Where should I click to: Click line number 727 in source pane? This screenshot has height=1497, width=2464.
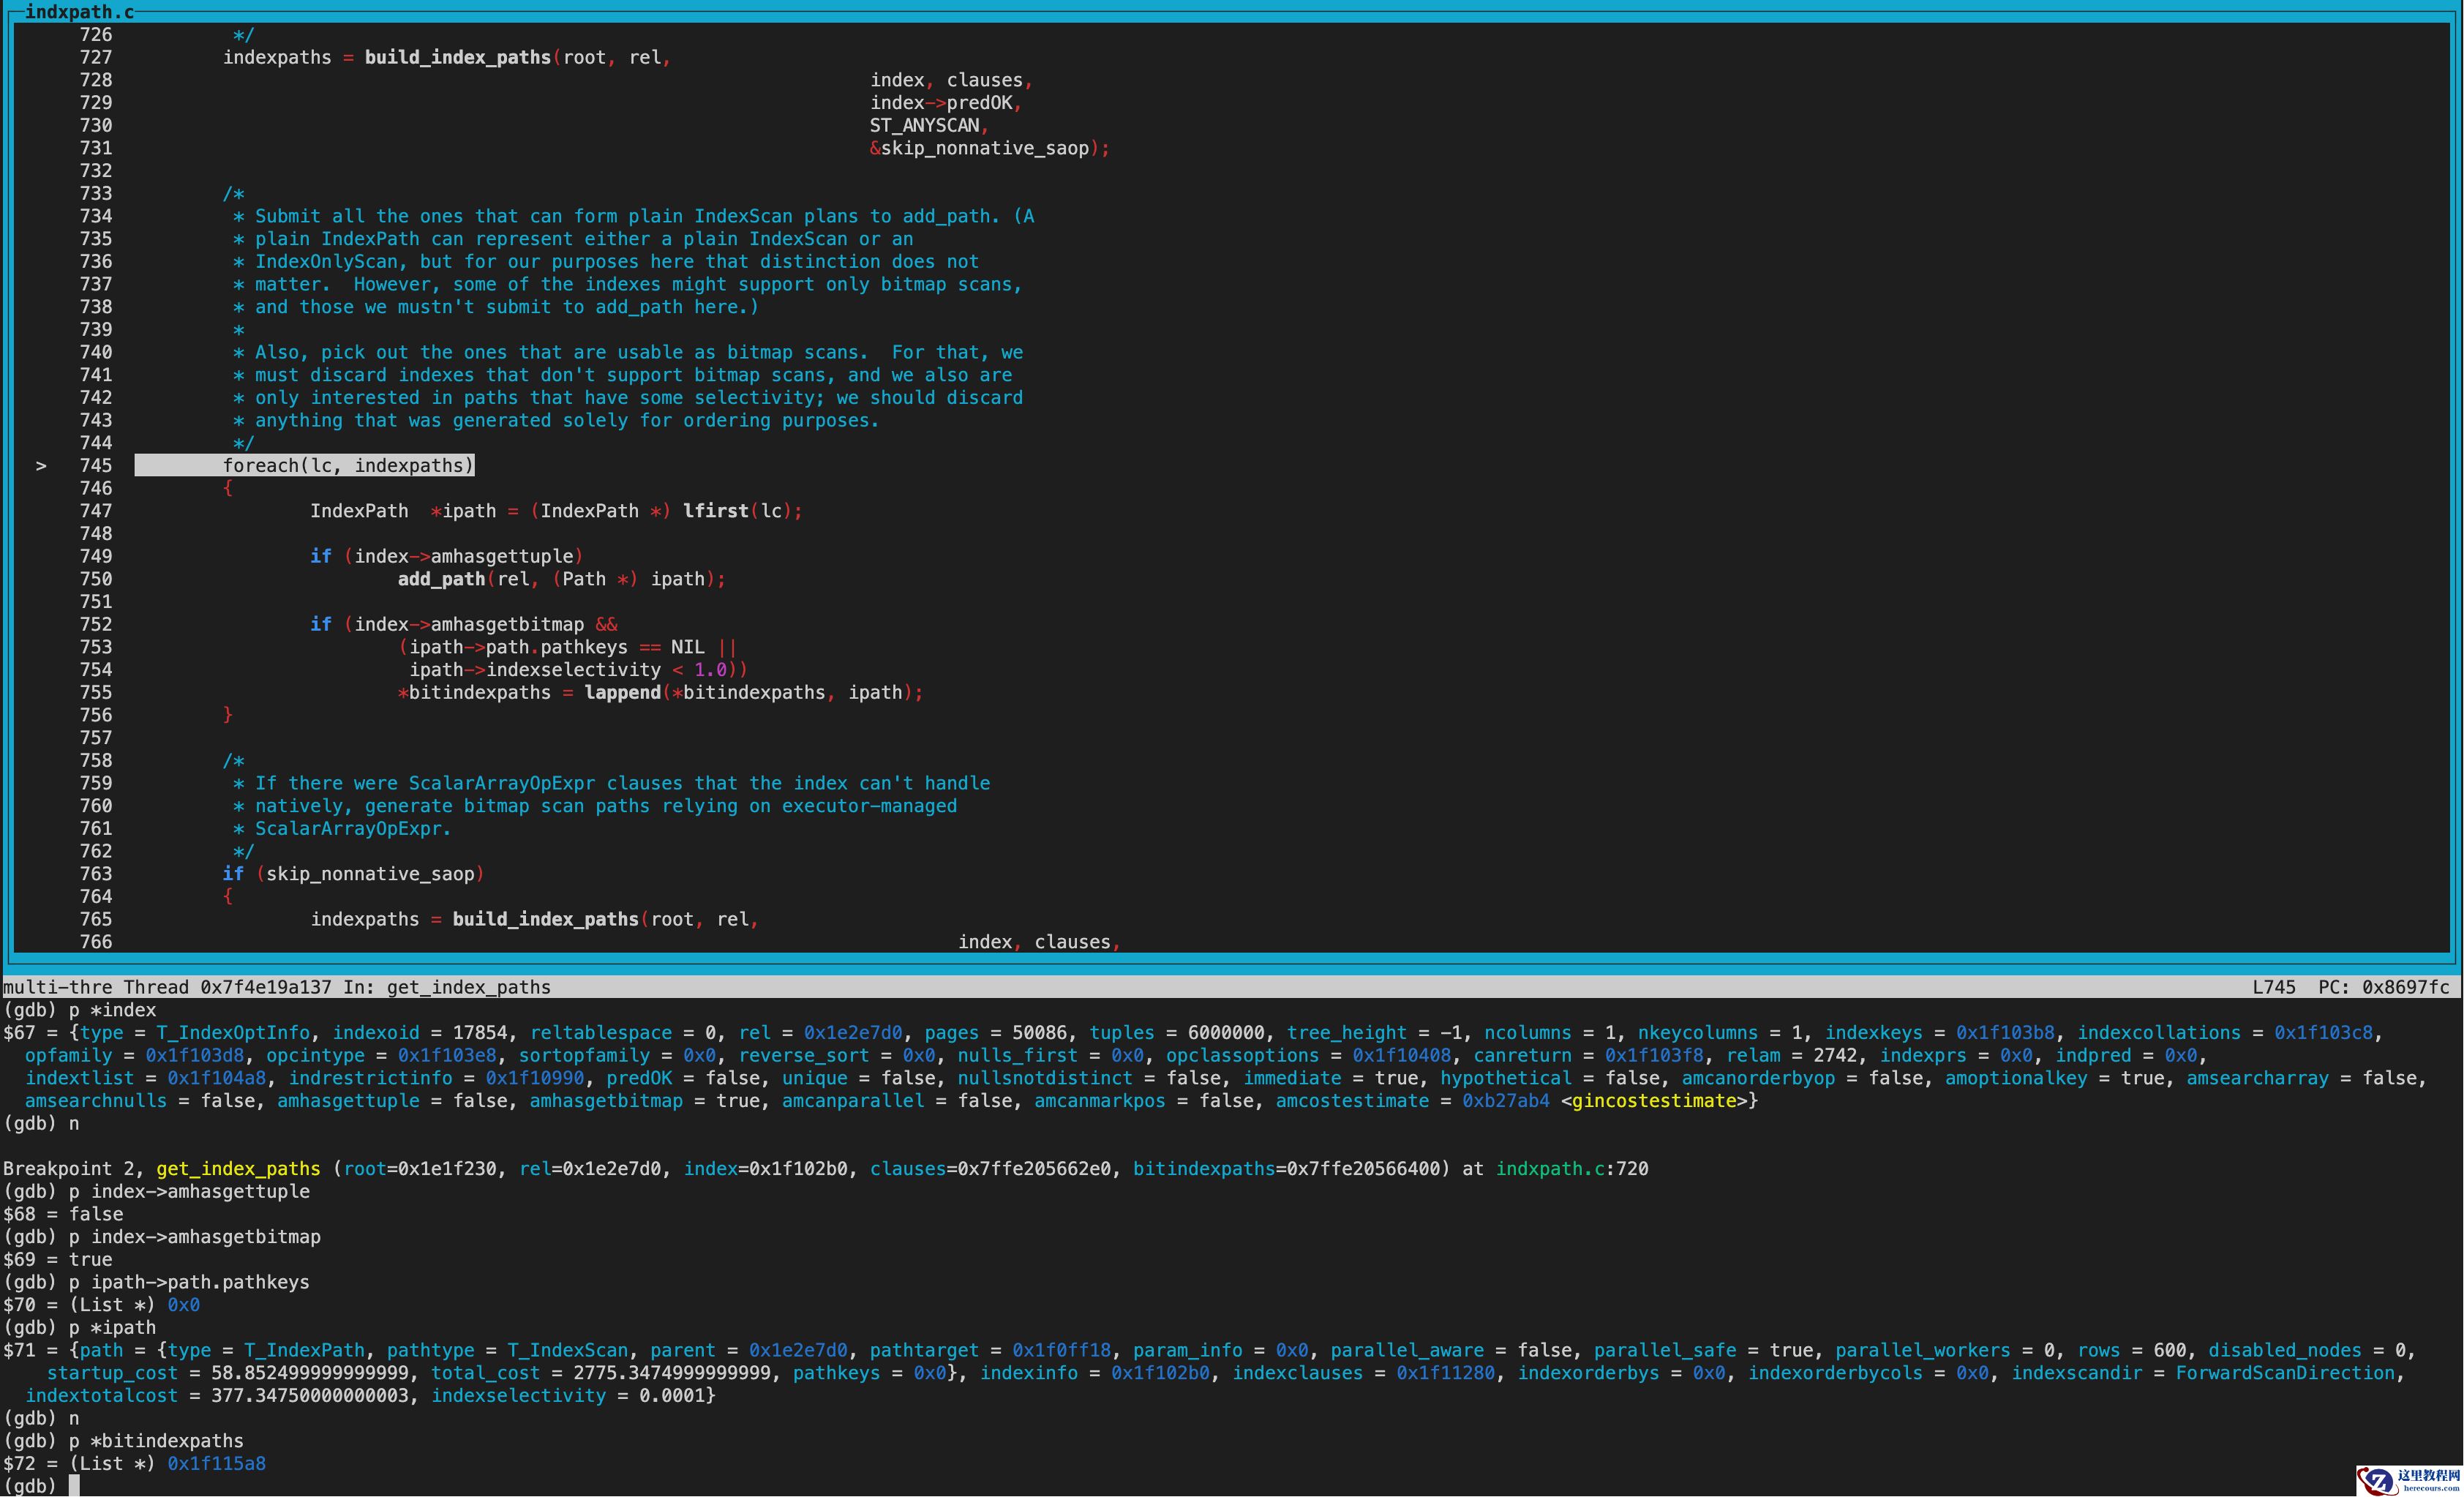96,58
